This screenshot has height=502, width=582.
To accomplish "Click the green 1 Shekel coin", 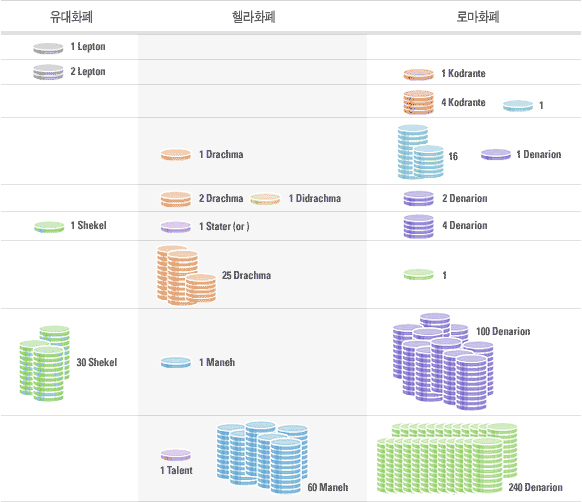I will click(x=49, y=227).
